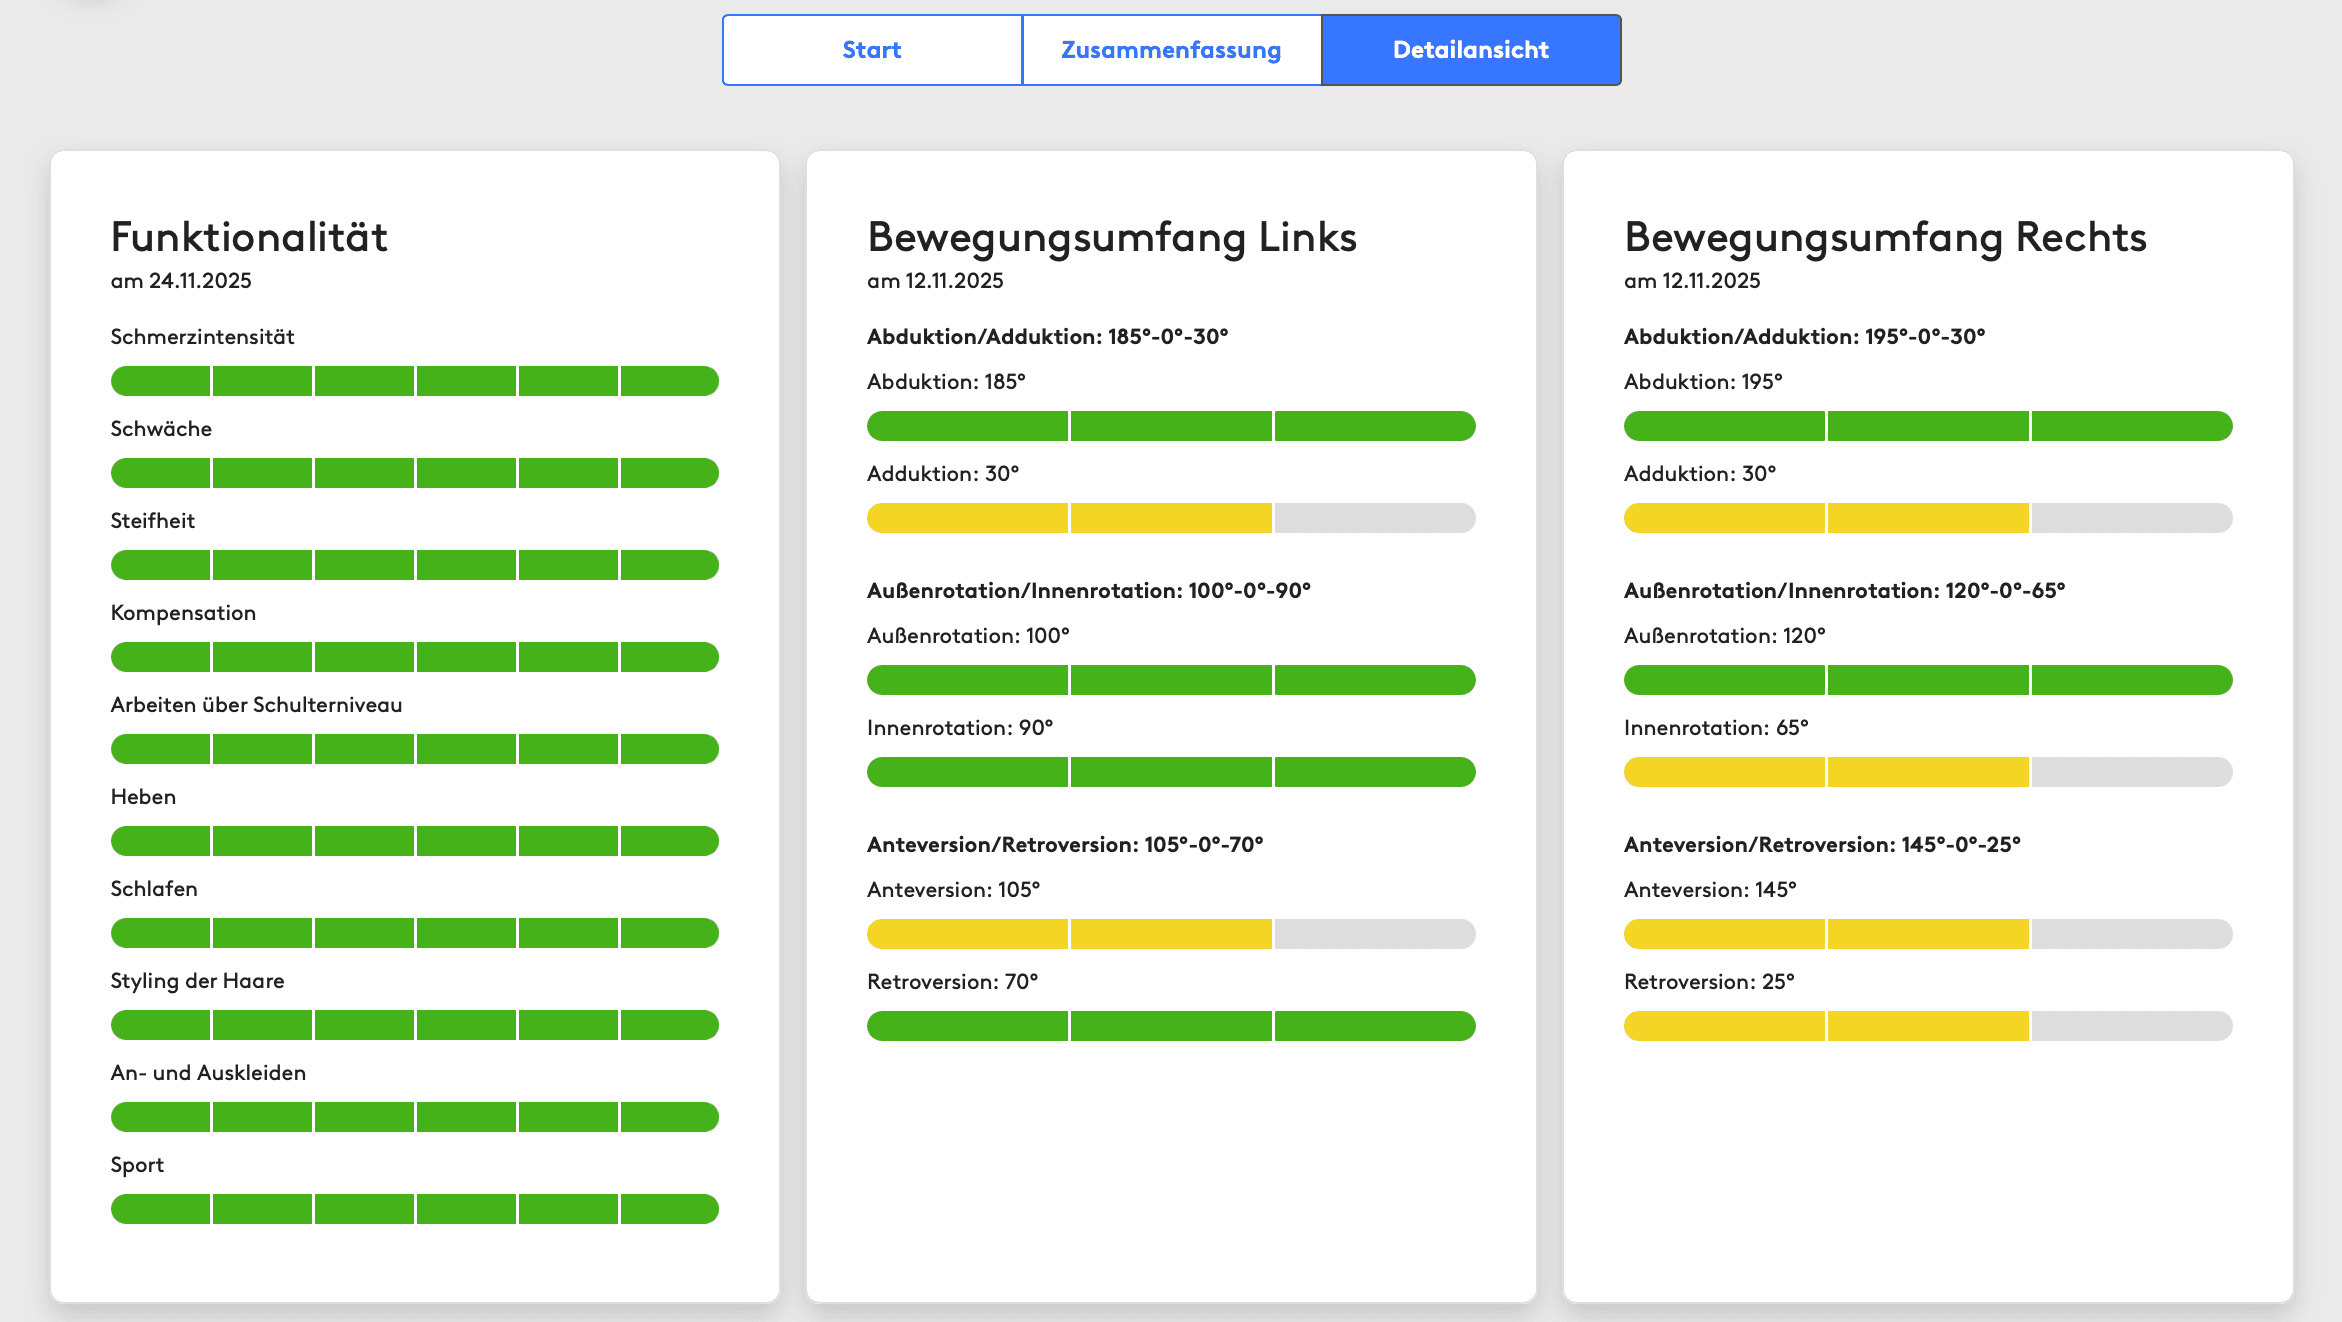The width and height of the screenshot is (2342, 1322).
Task: Click the left Anteversion 105° bar
Action: [x=1170, y=934]
